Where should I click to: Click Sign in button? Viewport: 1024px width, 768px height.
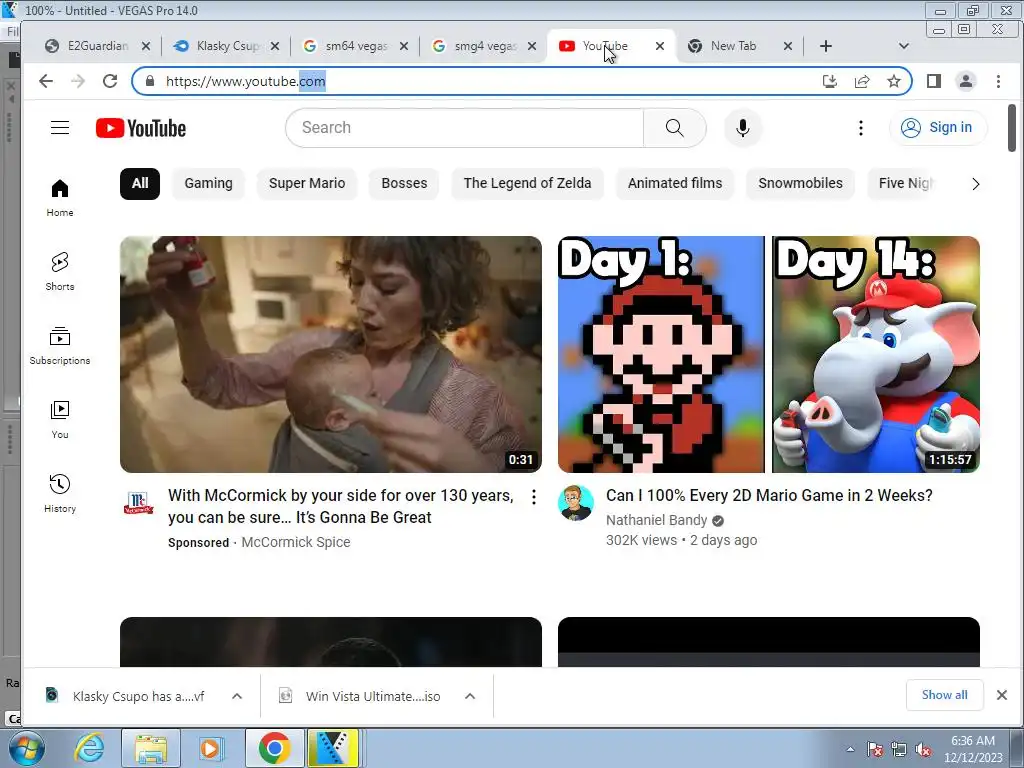[x=938, y=127]
